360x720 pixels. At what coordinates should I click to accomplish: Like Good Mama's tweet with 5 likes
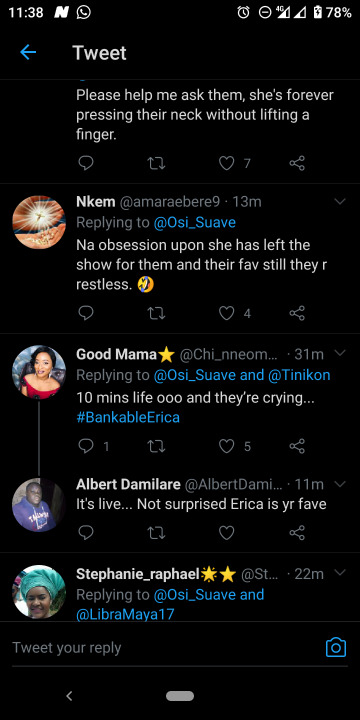point(226,446)
